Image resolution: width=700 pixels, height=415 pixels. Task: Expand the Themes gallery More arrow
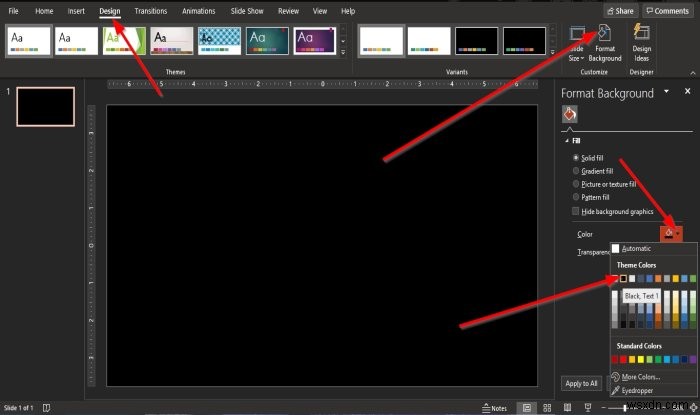coord(343,52)
